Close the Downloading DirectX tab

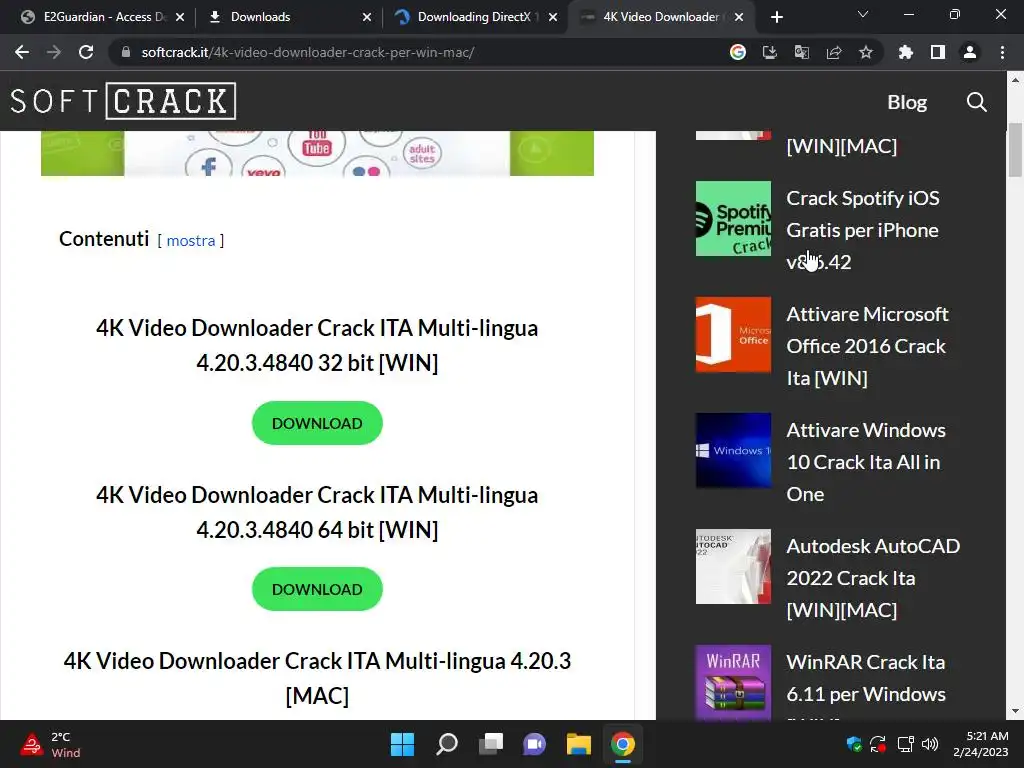pos(553,17)
